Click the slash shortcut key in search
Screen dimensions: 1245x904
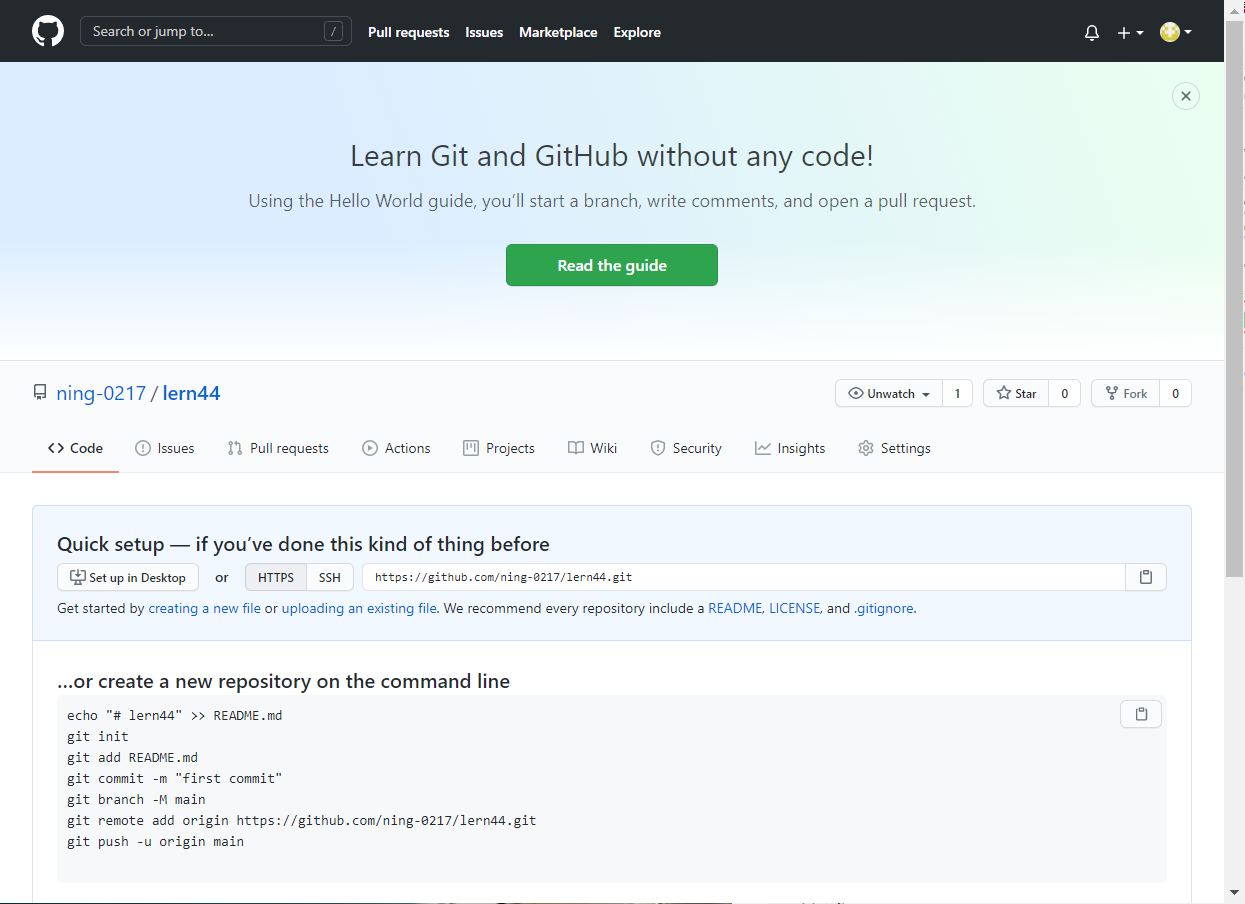point(333,31)
